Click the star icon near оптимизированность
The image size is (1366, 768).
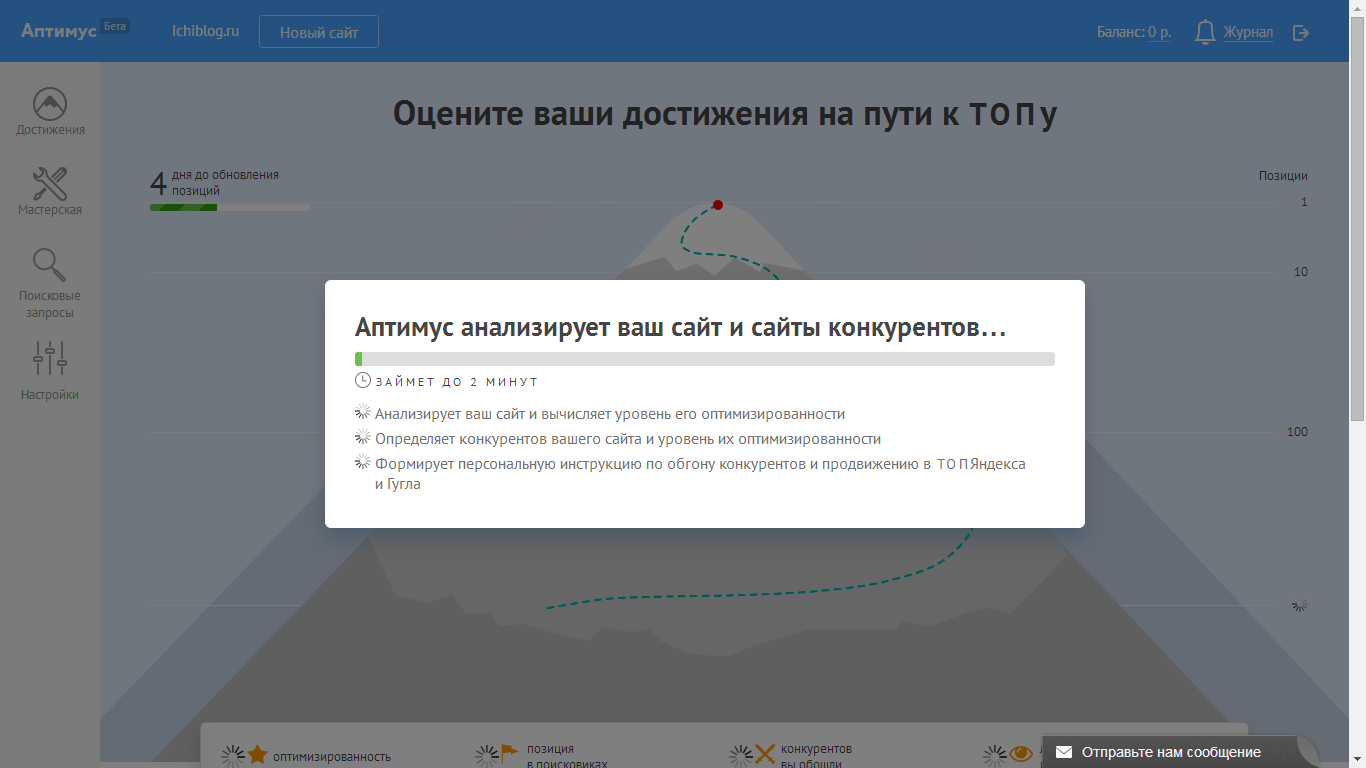[x=258, y=755]
